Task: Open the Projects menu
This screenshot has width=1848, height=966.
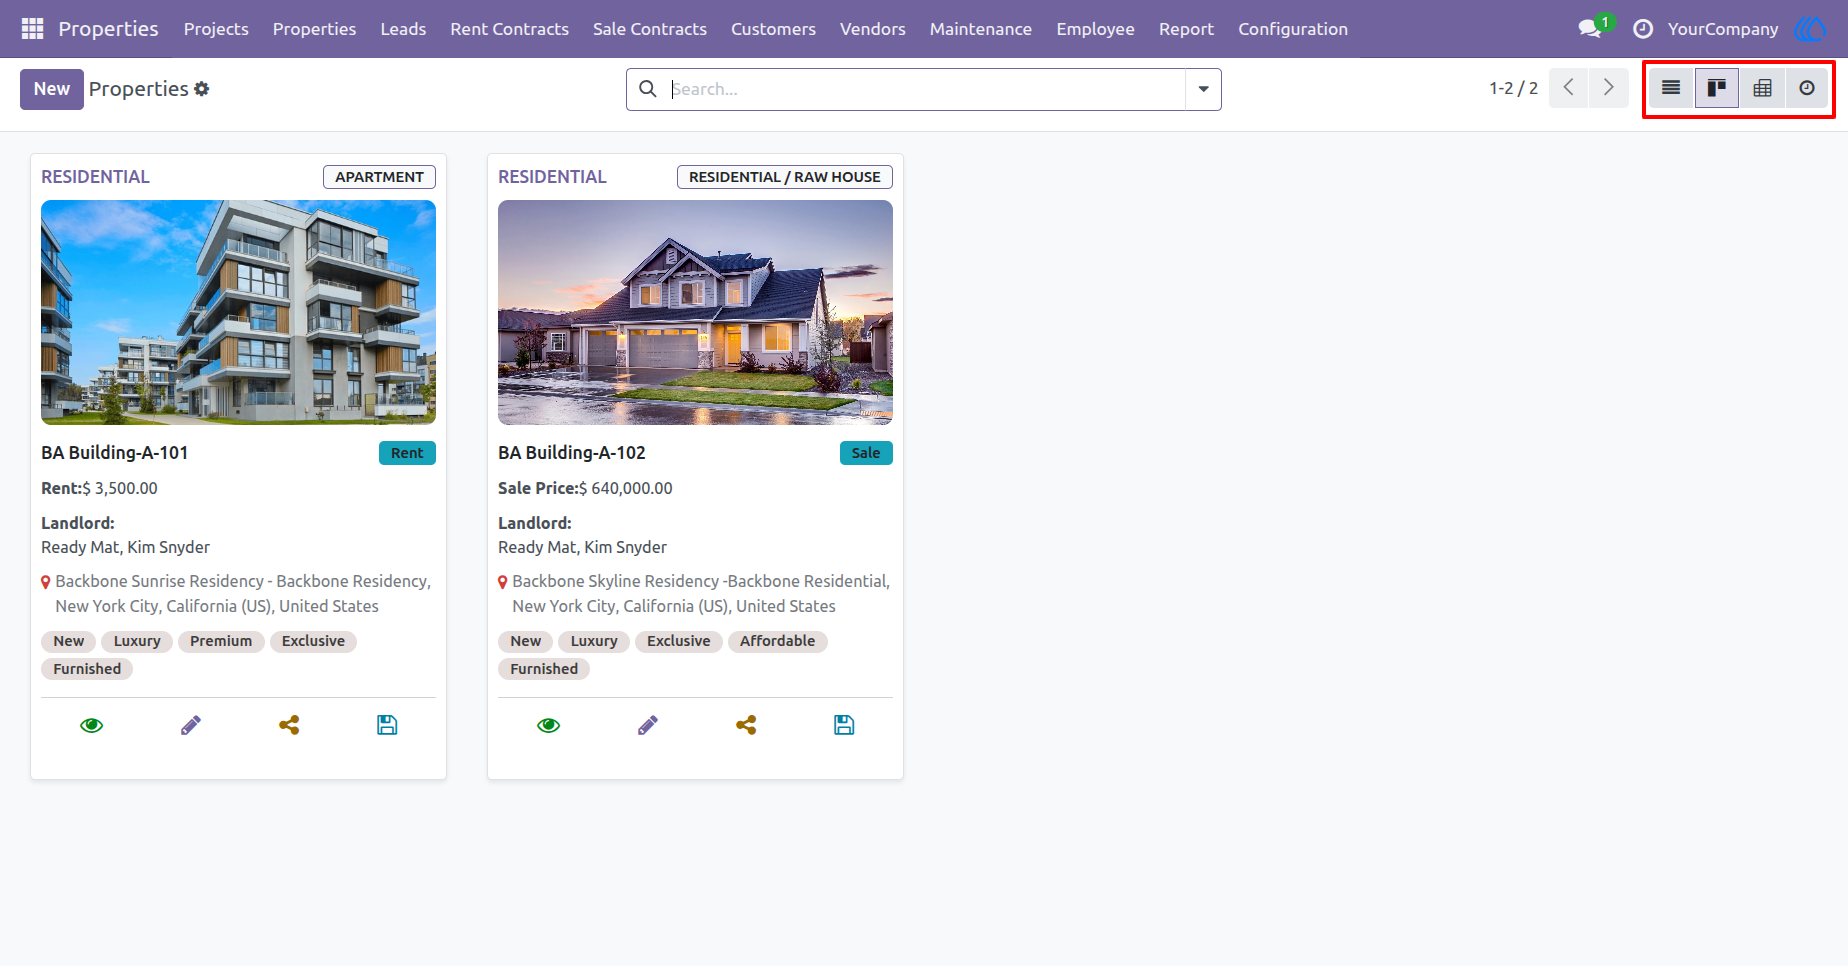Action: click(216, 29)
